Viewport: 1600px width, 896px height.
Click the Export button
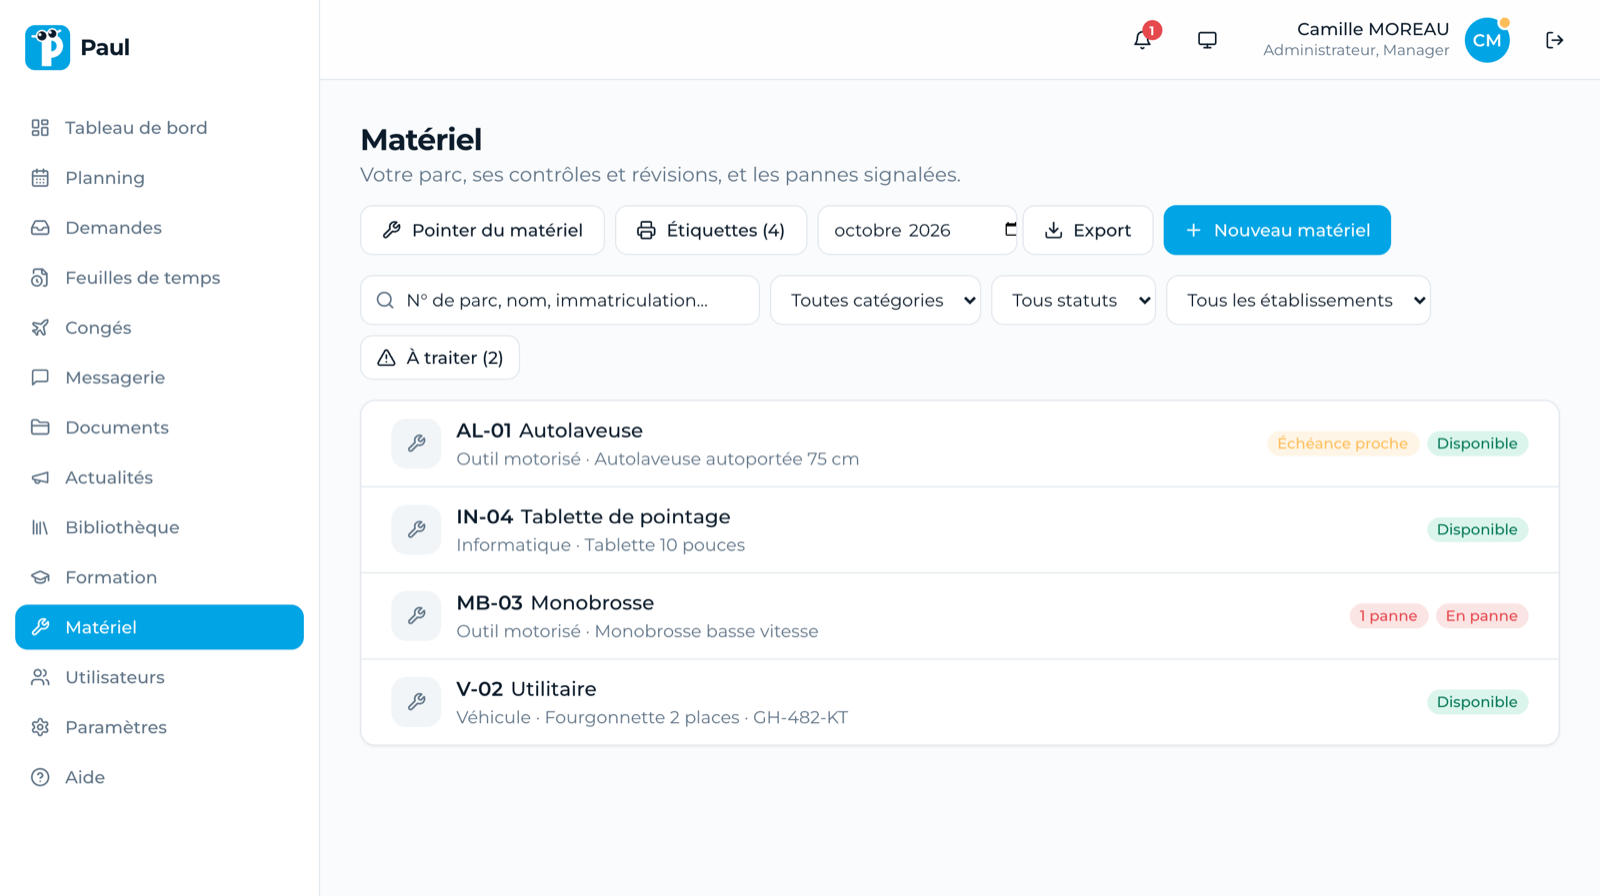(1087, 230)
